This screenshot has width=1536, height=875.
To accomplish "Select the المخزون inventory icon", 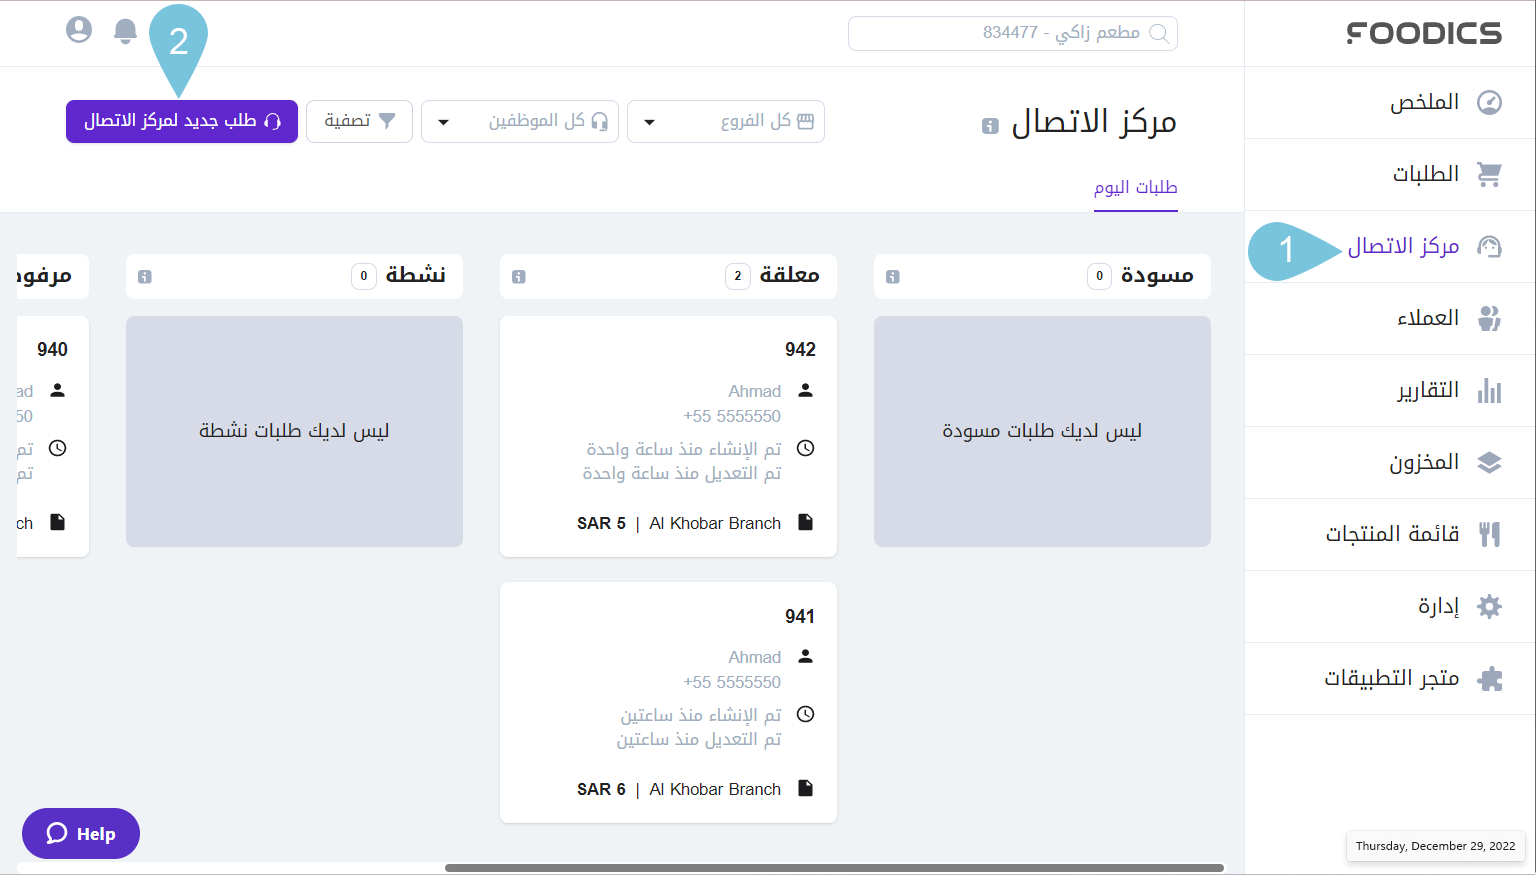I will (1489, 462).
